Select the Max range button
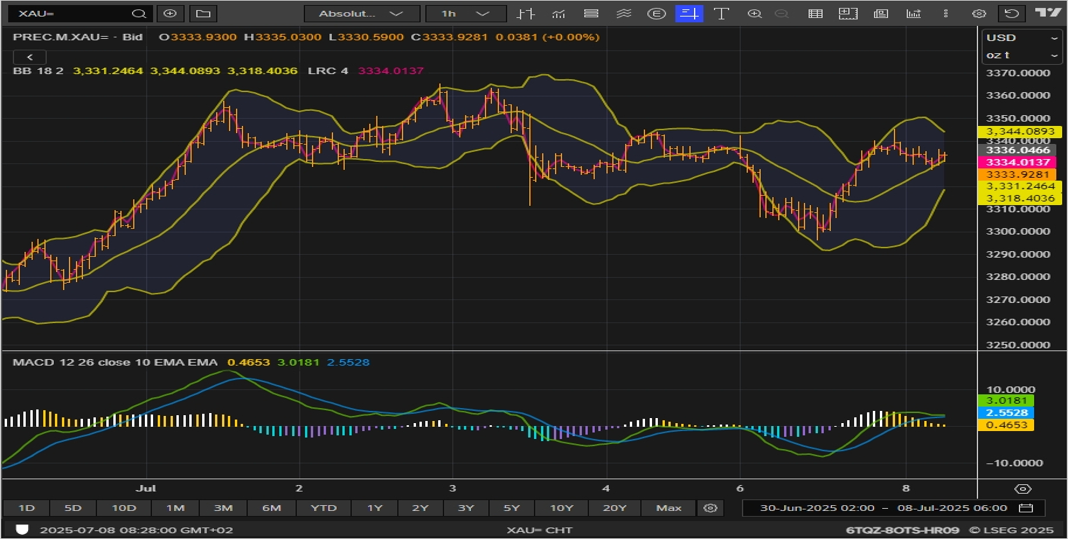This screenshot has height=539, width=1068. [669, 508]
